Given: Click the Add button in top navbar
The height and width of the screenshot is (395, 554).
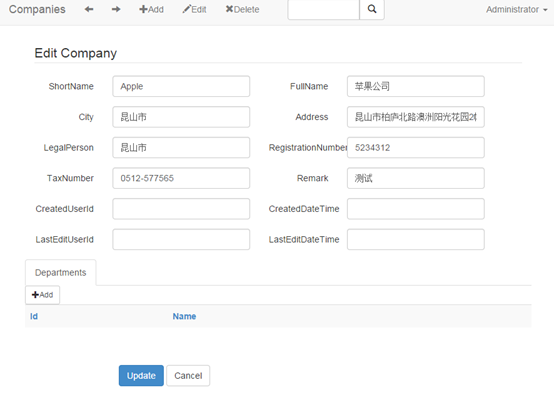Looking at the screenshot, I should [151, 9].
